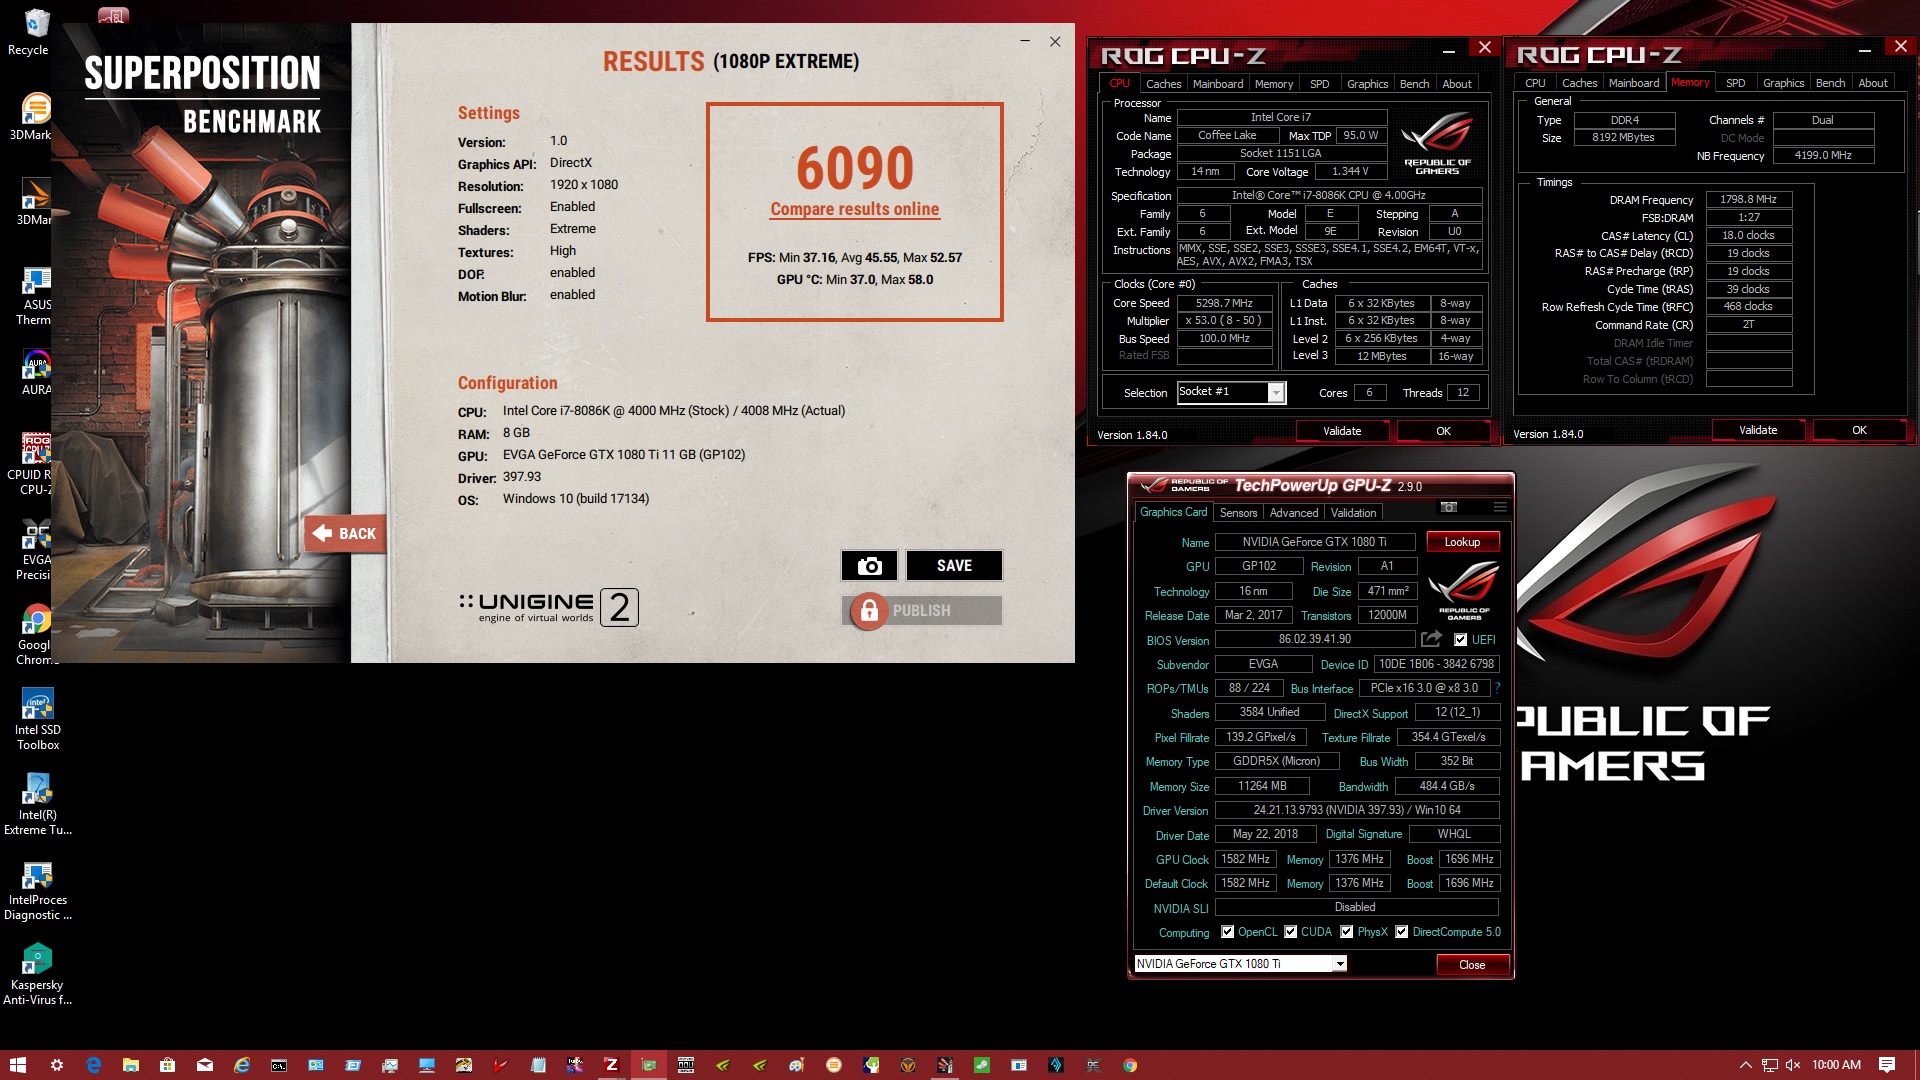Open the Graphics tab in right CPU-Z window
The width and height of the screenshot is (1920, 1080).
pos(1783,83)
